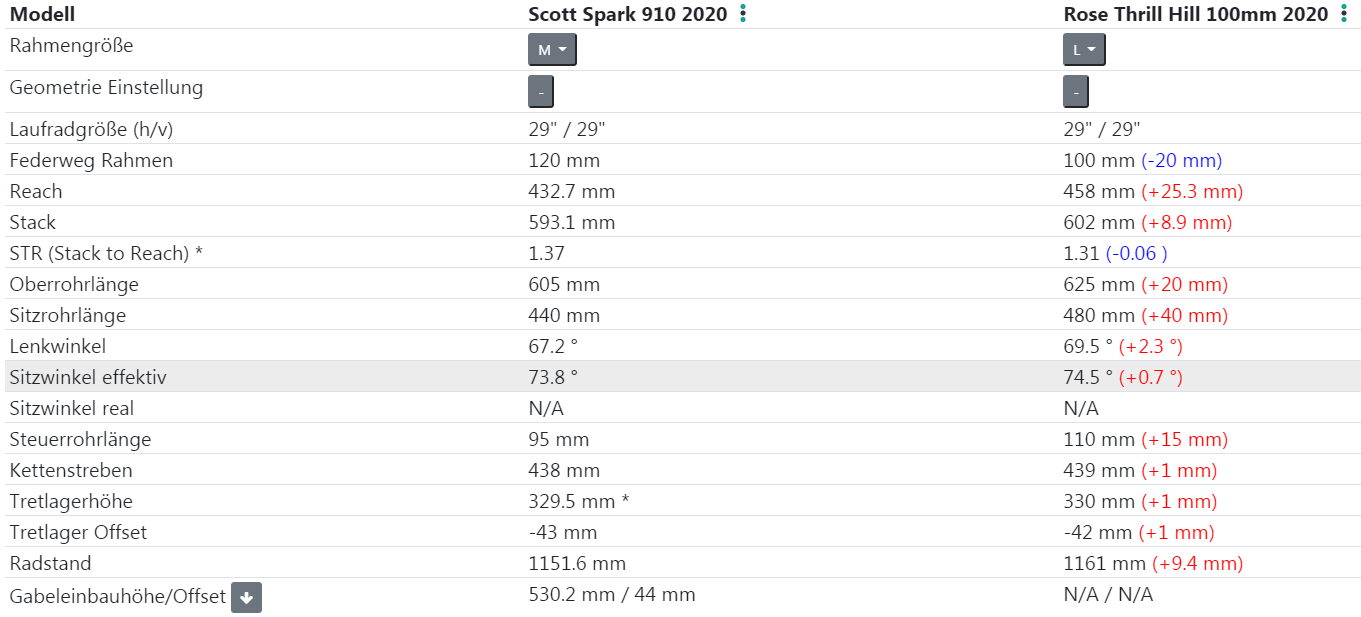Image resolution: width=1361 pixels, height=617 pixels.
Task: Select the Scott Spark 910 2020 heading
Action: point(627,14)
